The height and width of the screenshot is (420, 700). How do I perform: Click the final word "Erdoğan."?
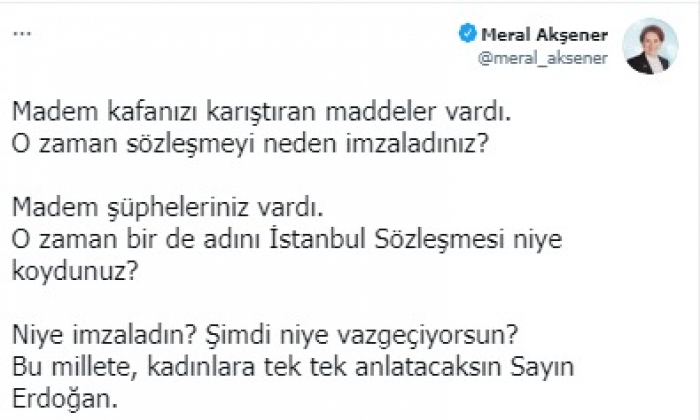[x=61, y=400]
